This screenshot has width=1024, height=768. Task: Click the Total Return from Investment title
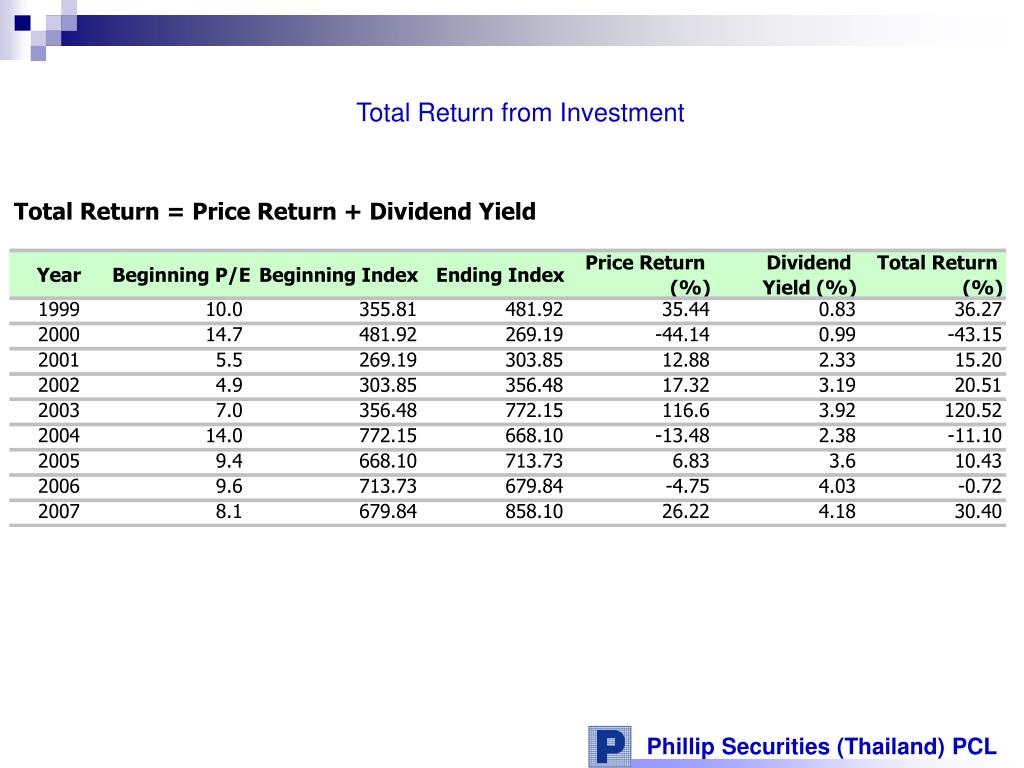[x=520, y=113]
